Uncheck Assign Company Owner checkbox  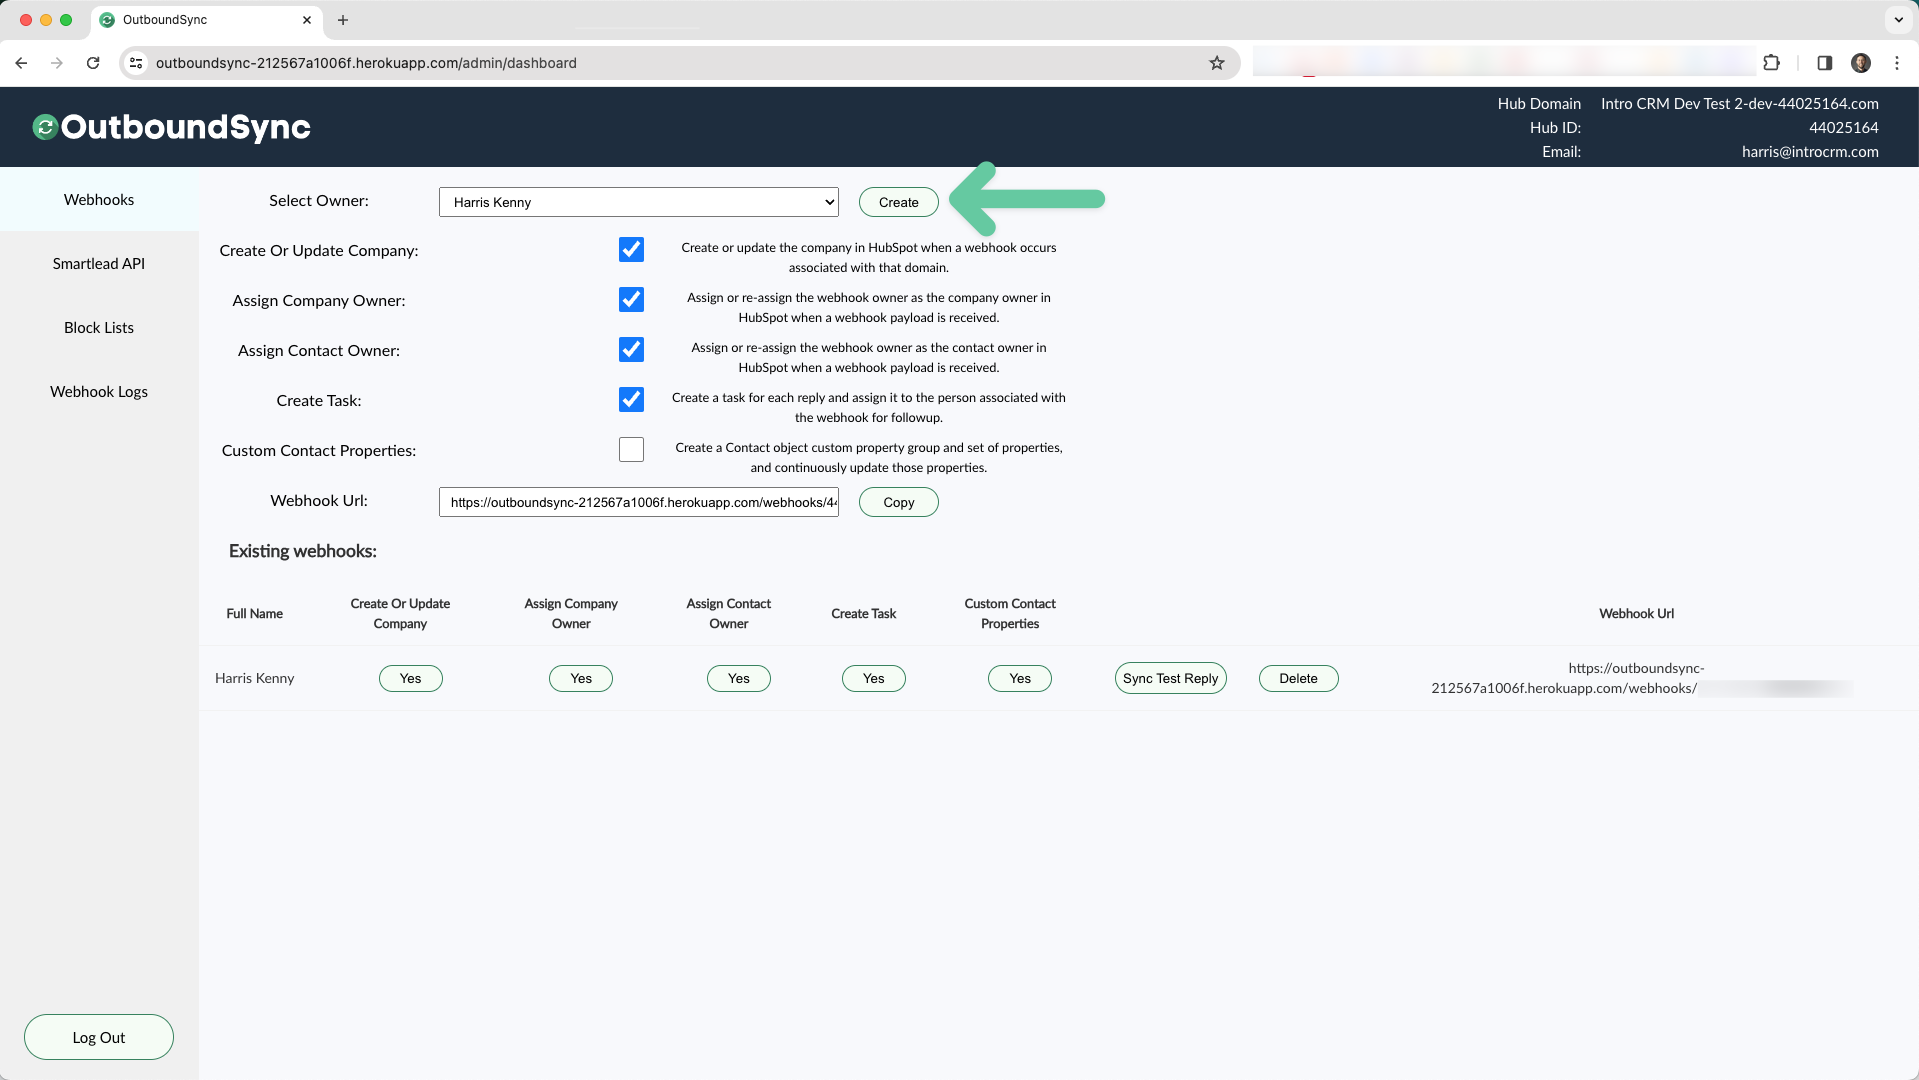click(x=631, y=300)
